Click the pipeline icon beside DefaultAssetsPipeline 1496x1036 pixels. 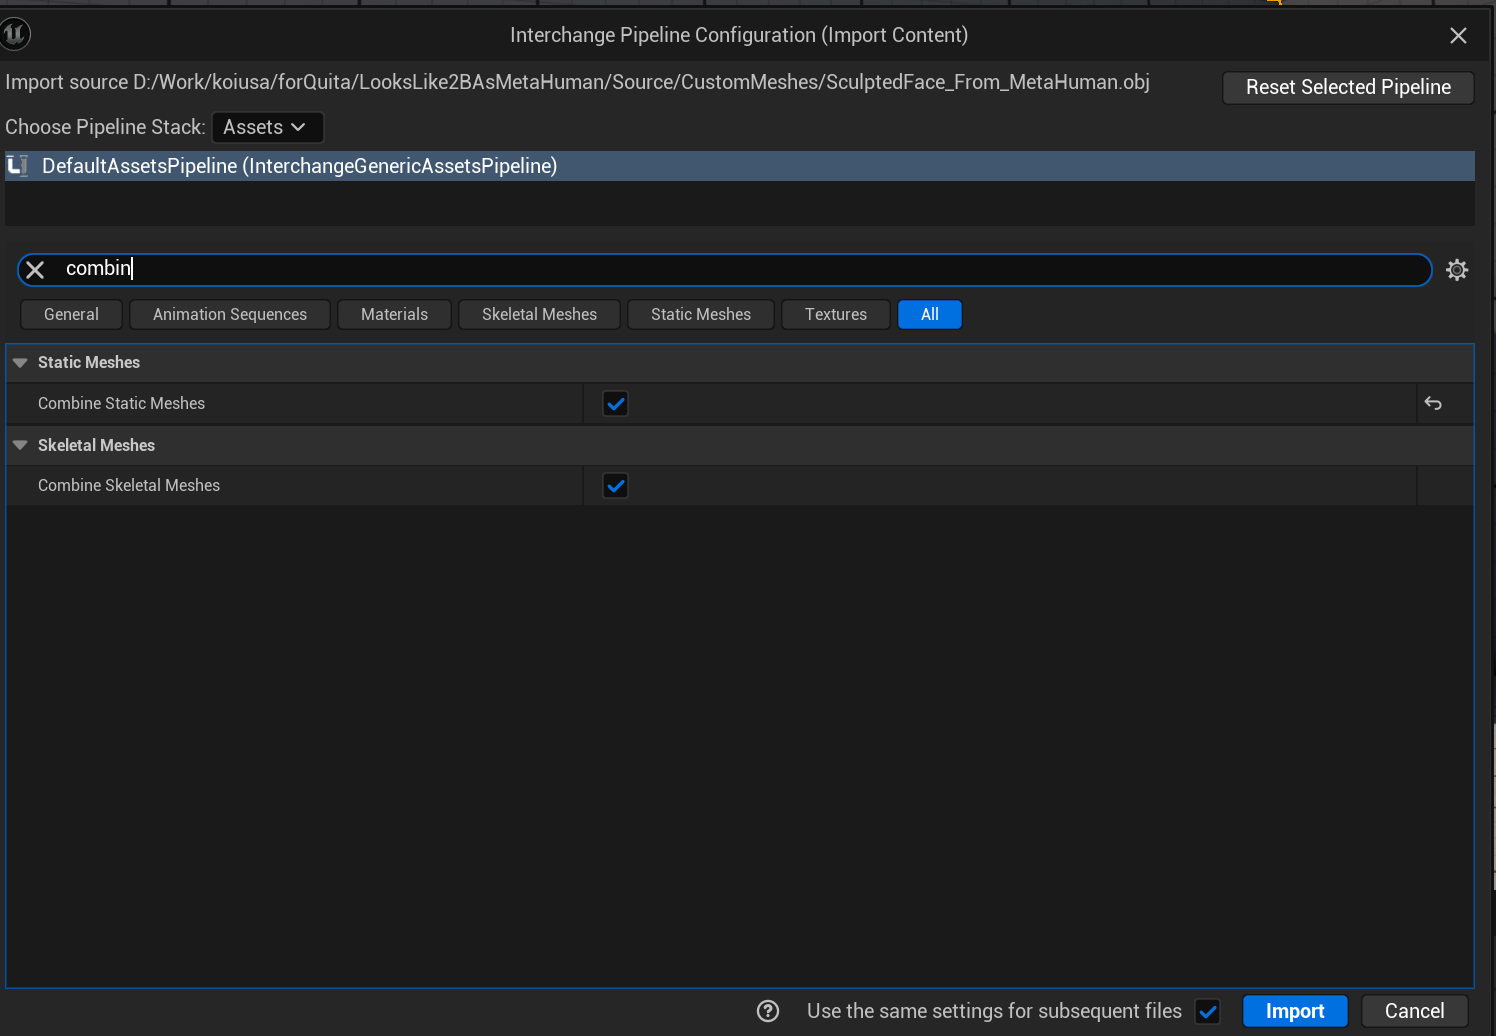[18, 165]
